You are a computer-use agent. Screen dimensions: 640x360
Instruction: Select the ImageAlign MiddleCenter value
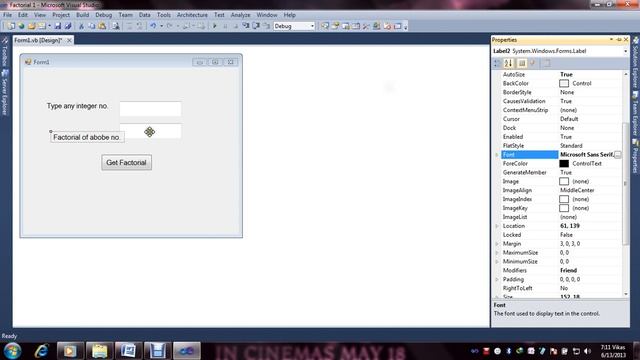coord(577,190)
